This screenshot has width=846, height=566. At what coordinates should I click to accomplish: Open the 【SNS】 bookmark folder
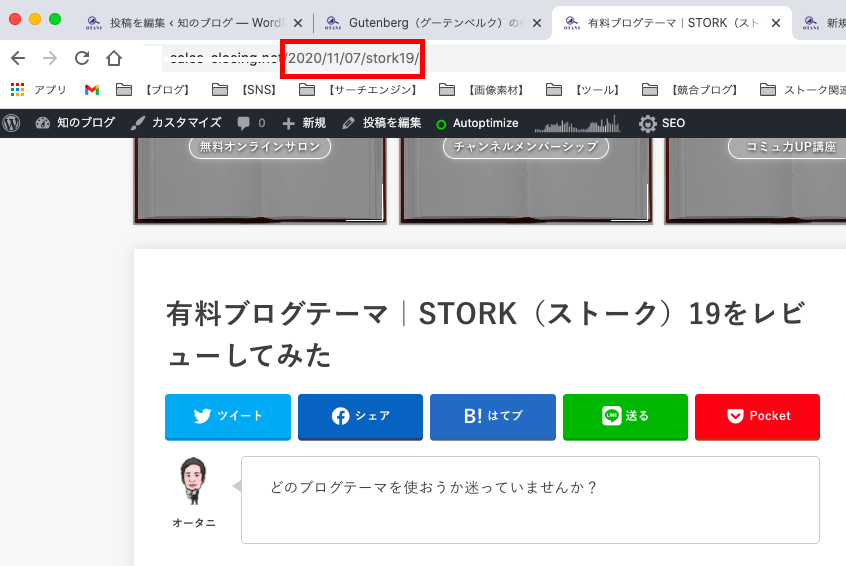coord(244,90)
